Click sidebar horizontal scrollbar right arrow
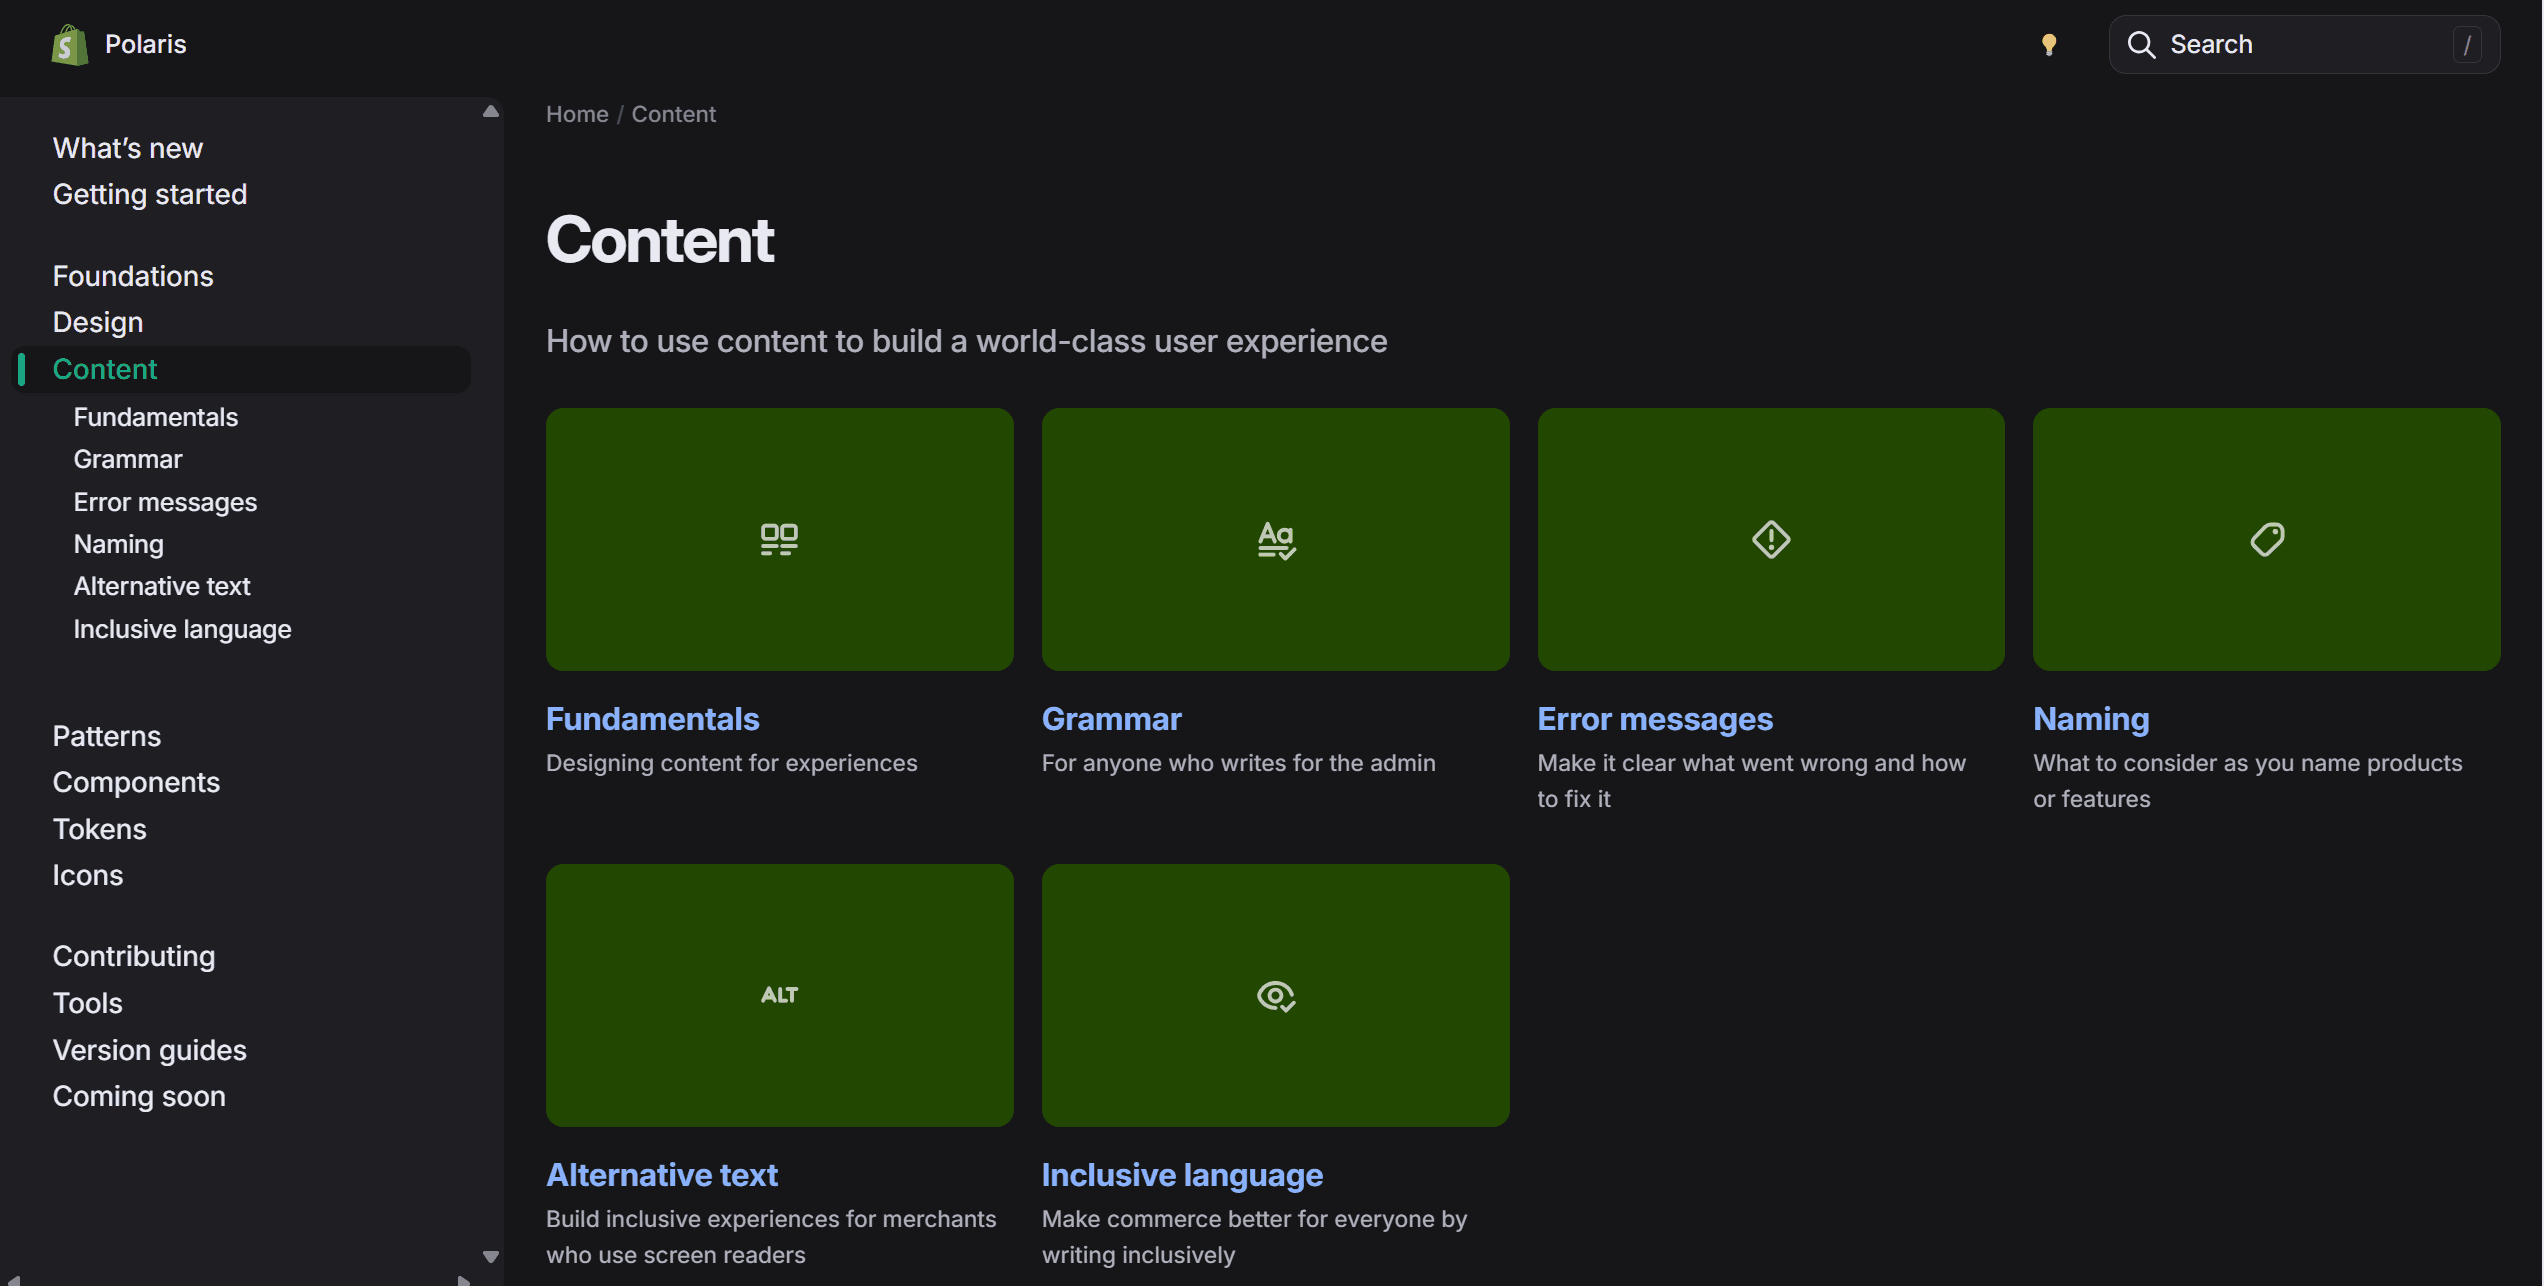Viewport: 2544px width, 1286px height. [x=463, y=1280]
